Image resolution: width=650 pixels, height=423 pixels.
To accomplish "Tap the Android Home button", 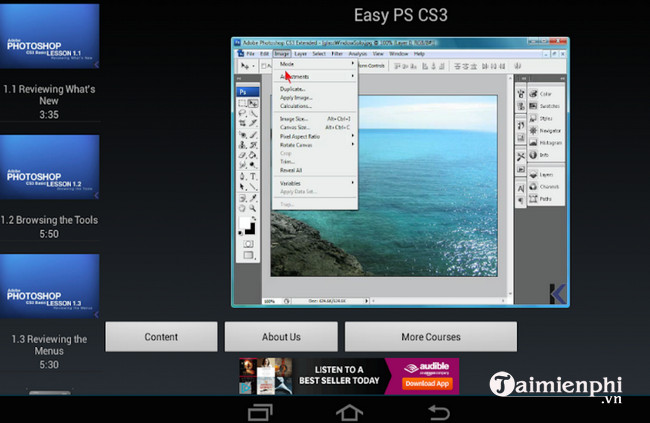I will 349,413.
